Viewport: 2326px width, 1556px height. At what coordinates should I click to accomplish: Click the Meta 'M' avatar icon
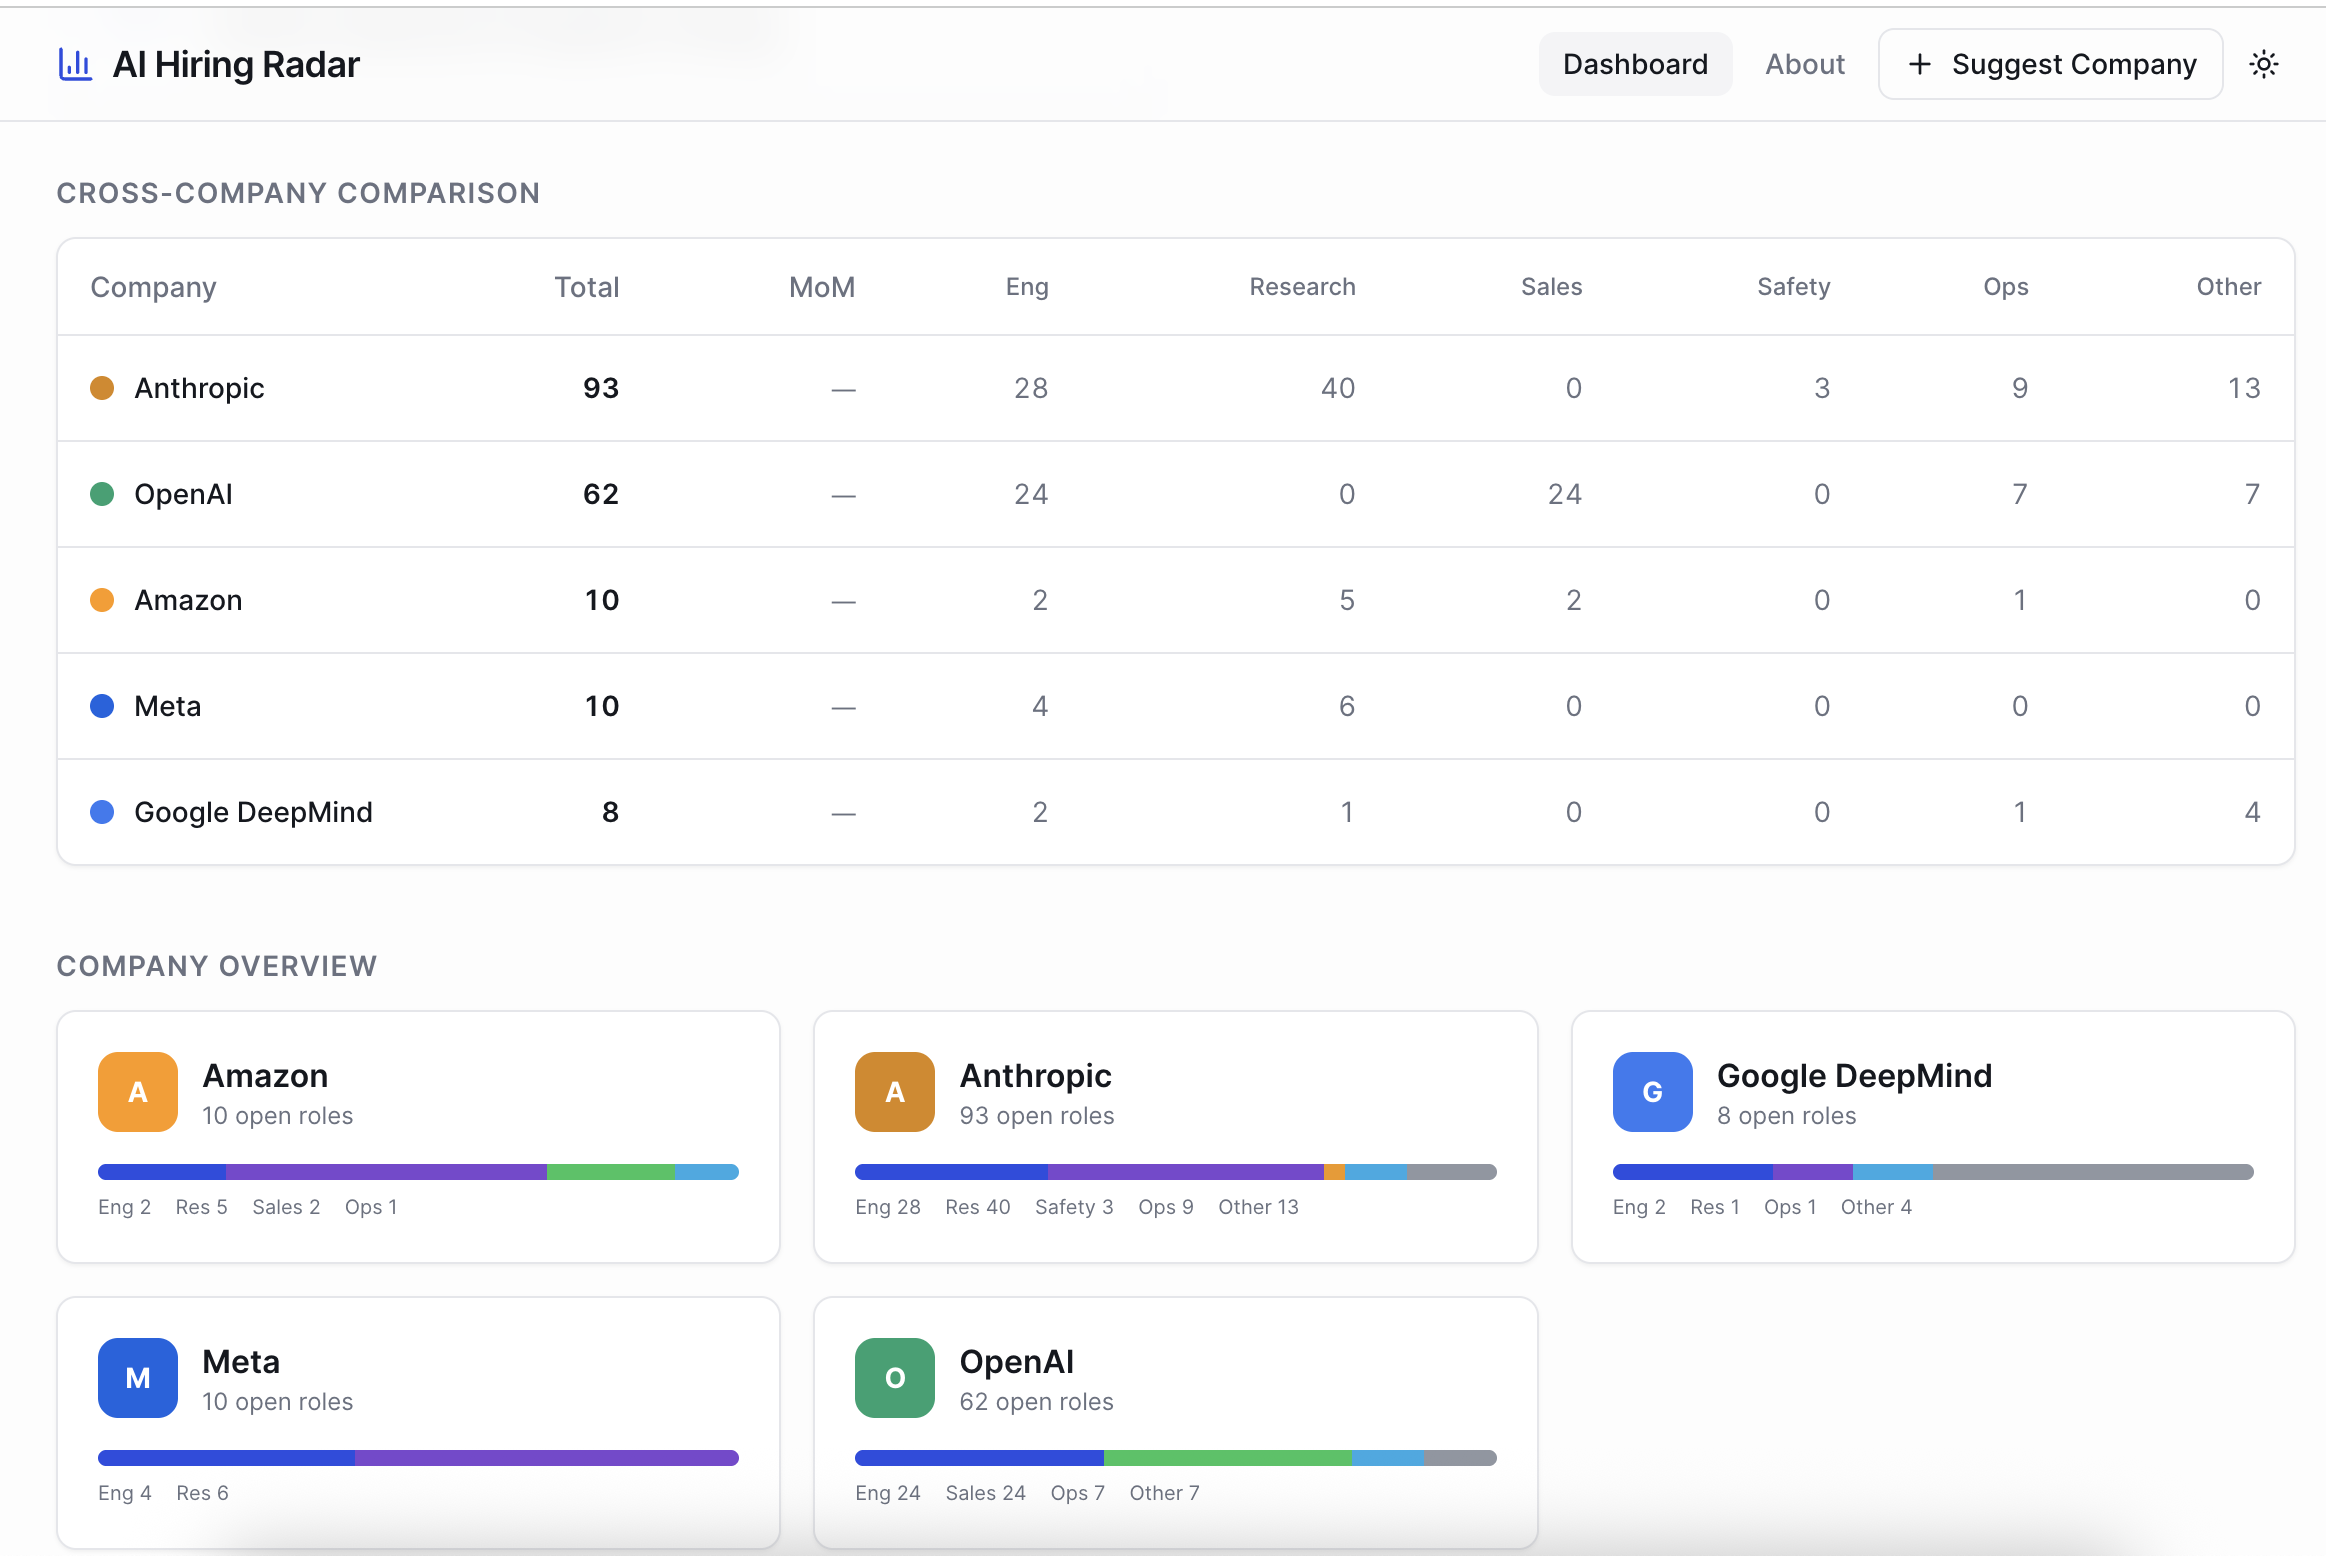point(137,1377)
